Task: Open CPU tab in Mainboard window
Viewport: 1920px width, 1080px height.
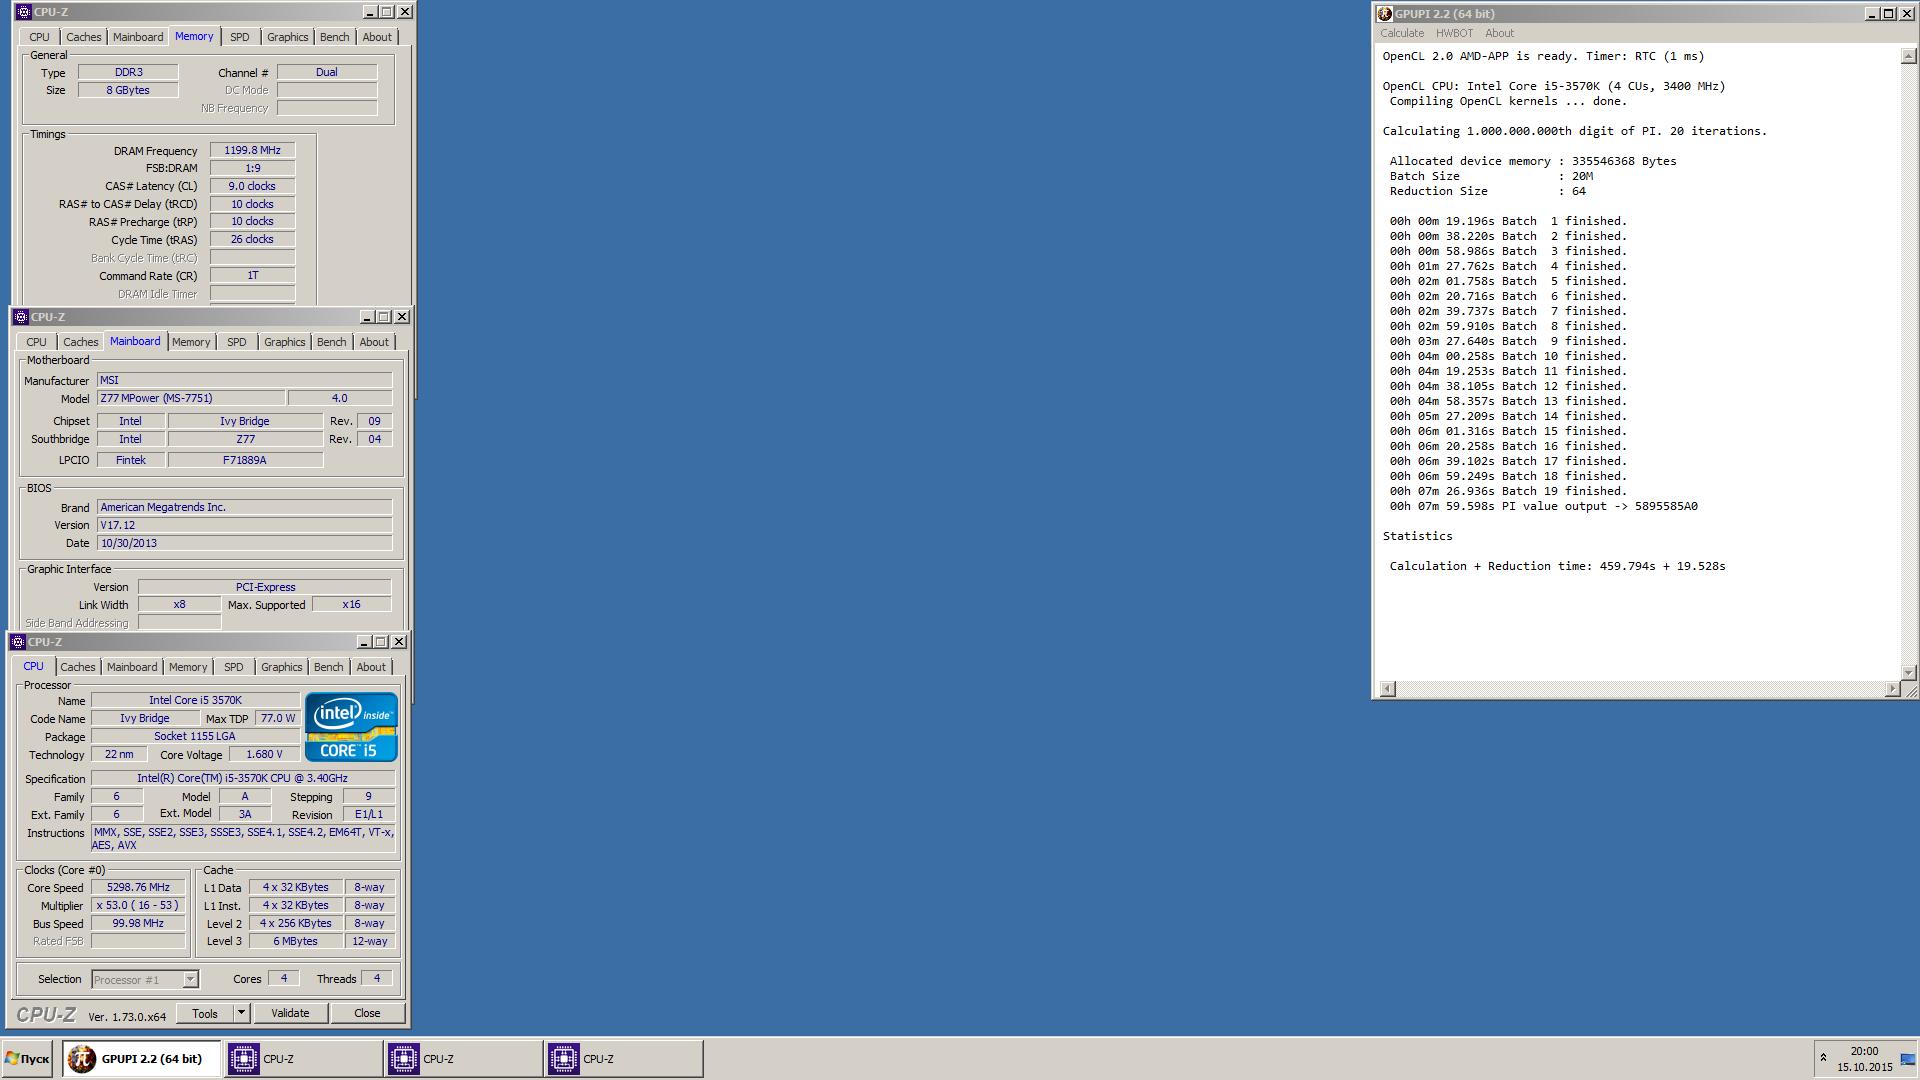Action: point(36,342)
